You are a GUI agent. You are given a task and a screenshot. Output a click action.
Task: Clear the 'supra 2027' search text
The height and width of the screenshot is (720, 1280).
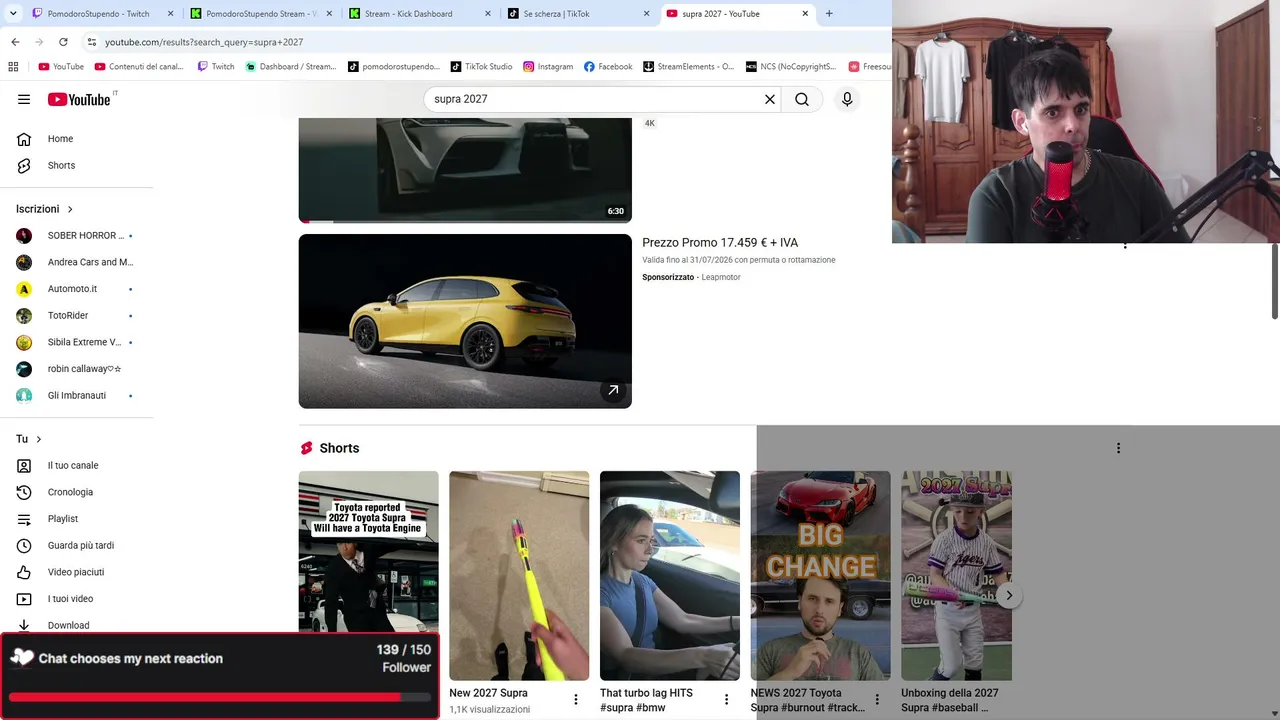click(770, 99)
